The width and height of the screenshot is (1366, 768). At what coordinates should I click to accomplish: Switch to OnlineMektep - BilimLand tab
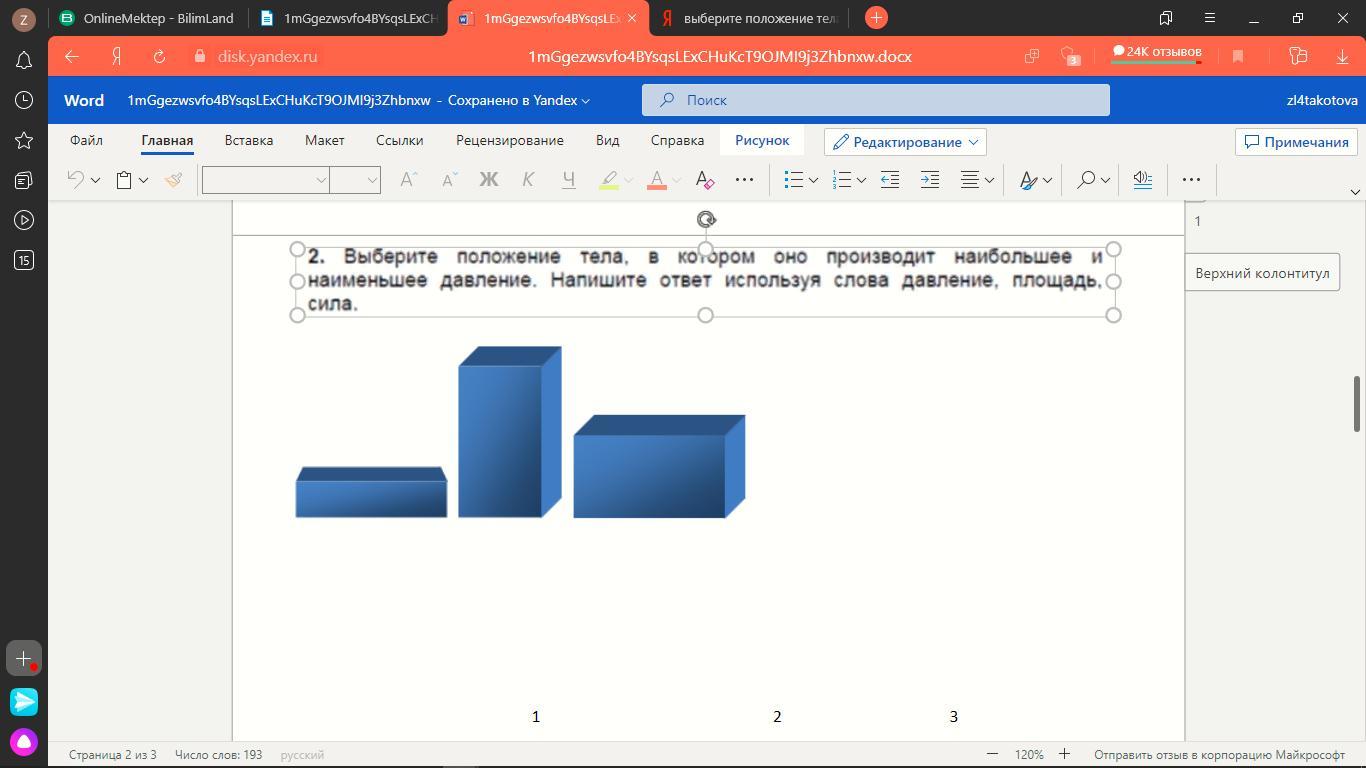pos(146,18)
